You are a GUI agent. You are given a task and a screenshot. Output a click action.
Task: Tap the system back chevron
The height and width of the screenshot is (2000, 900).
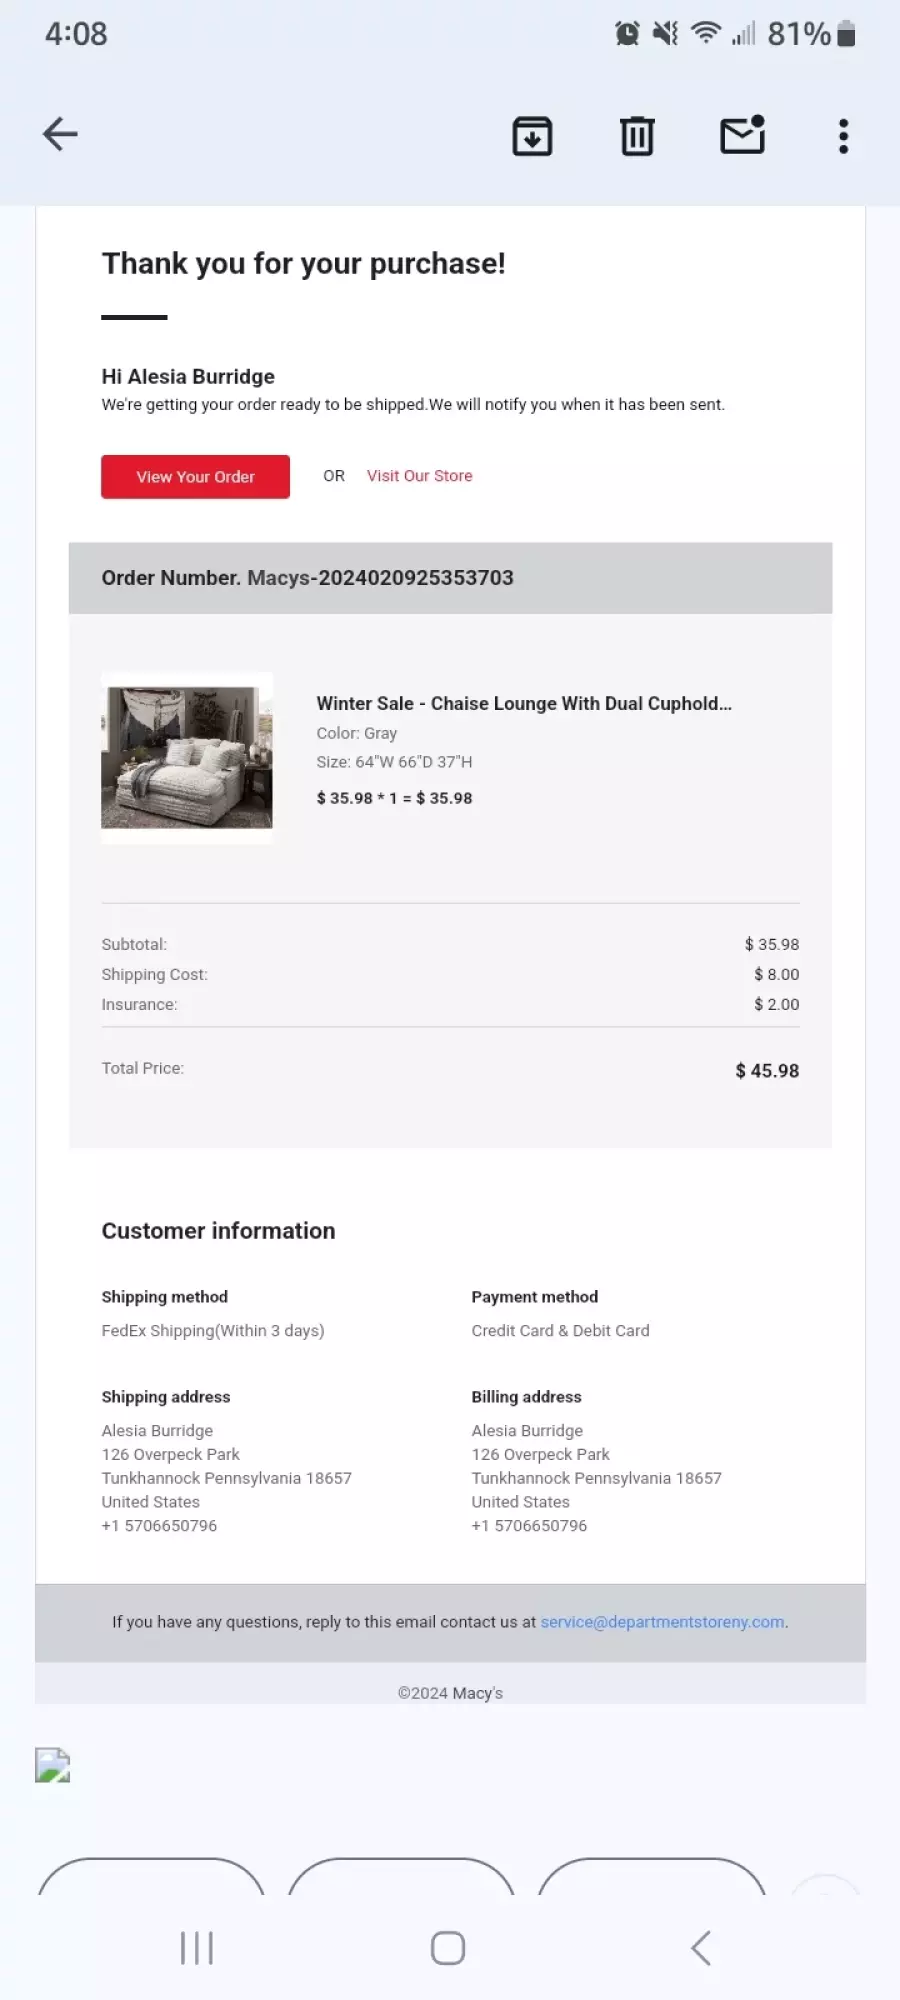click(x=701, y=1948)
